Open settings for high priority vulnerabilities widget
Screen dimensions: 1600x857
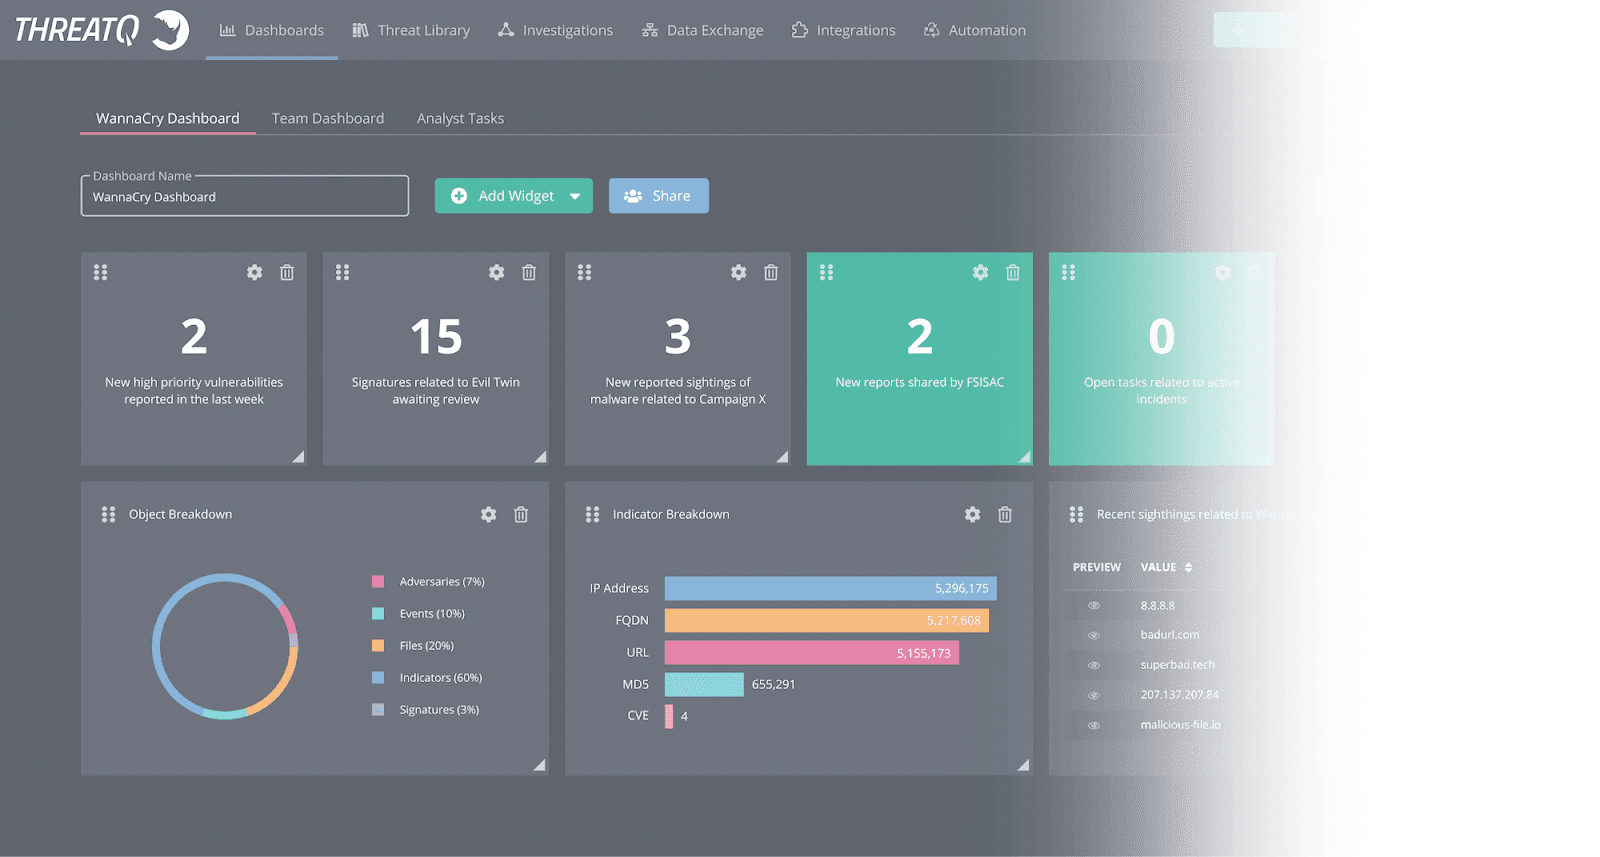pyautogui.click(x=255, y=272)
